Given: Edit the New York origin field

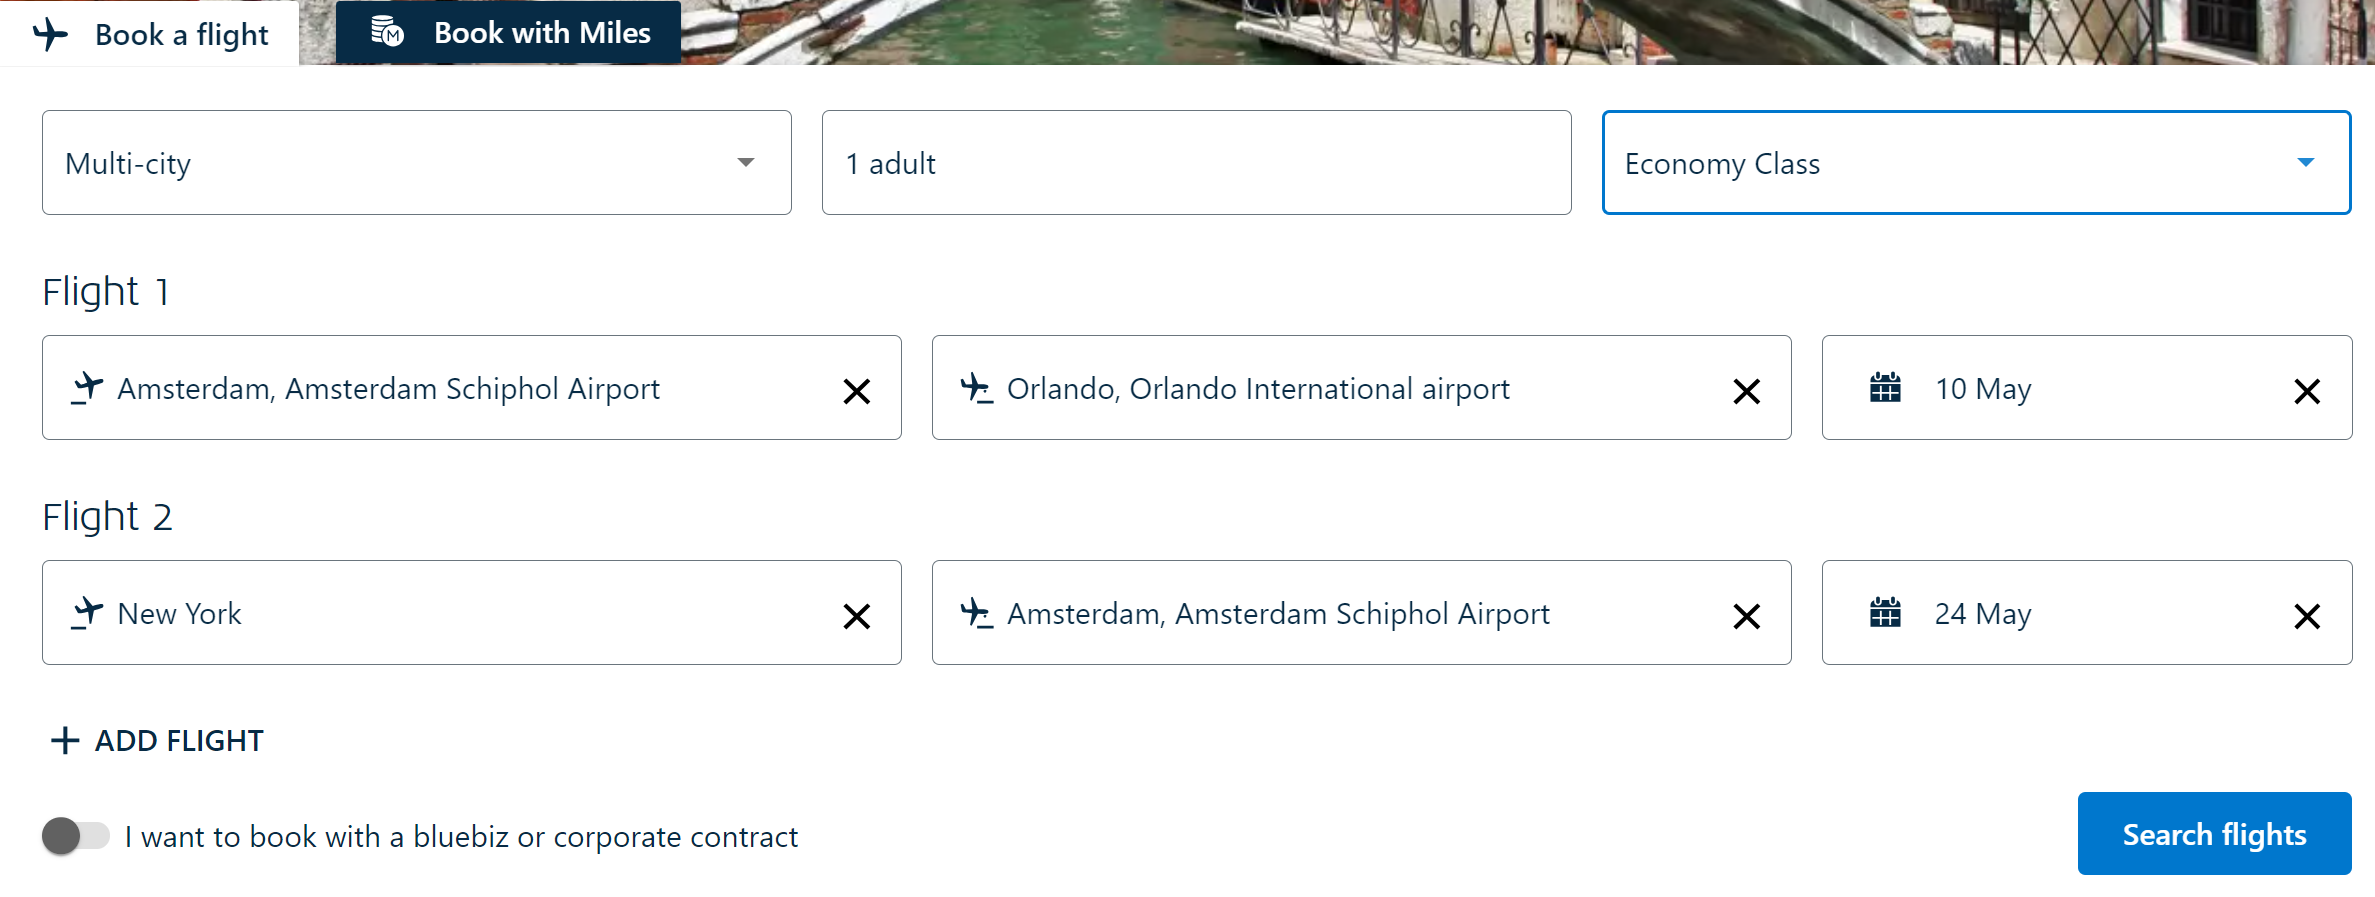Looking at the screenshot, I should click(450, 613).
